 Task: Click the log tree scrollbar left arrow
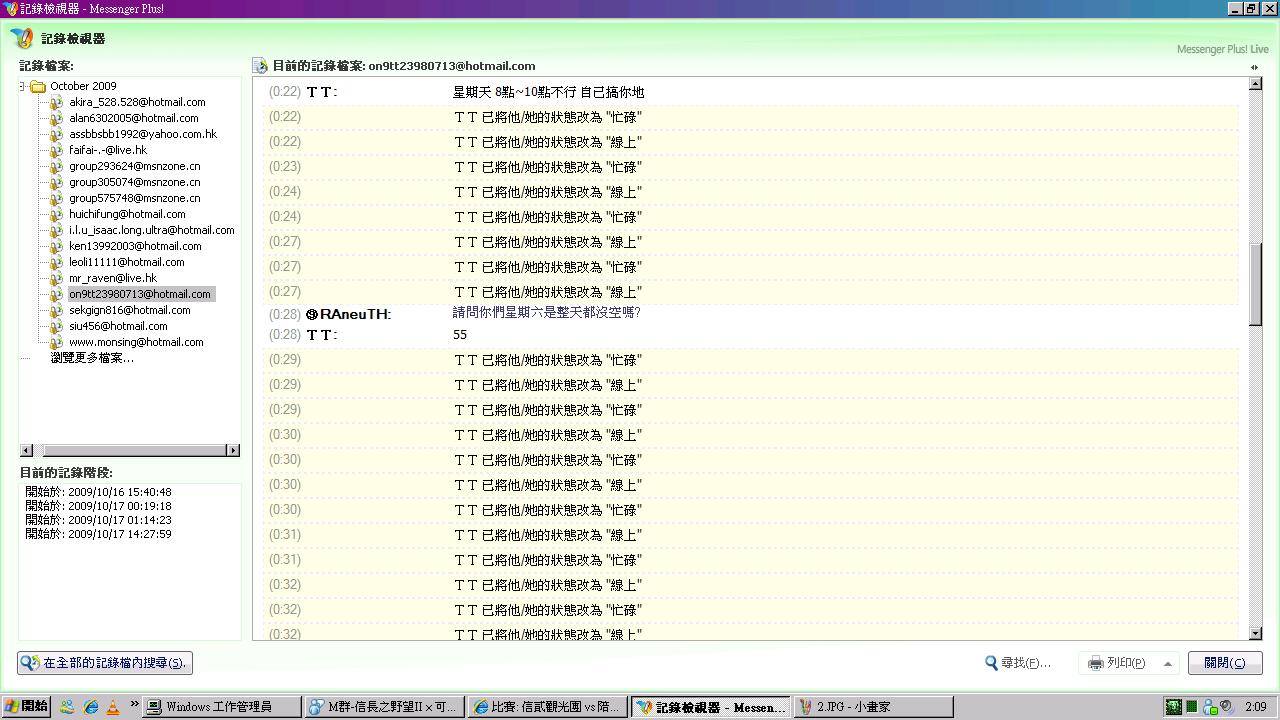coord(26,451)
